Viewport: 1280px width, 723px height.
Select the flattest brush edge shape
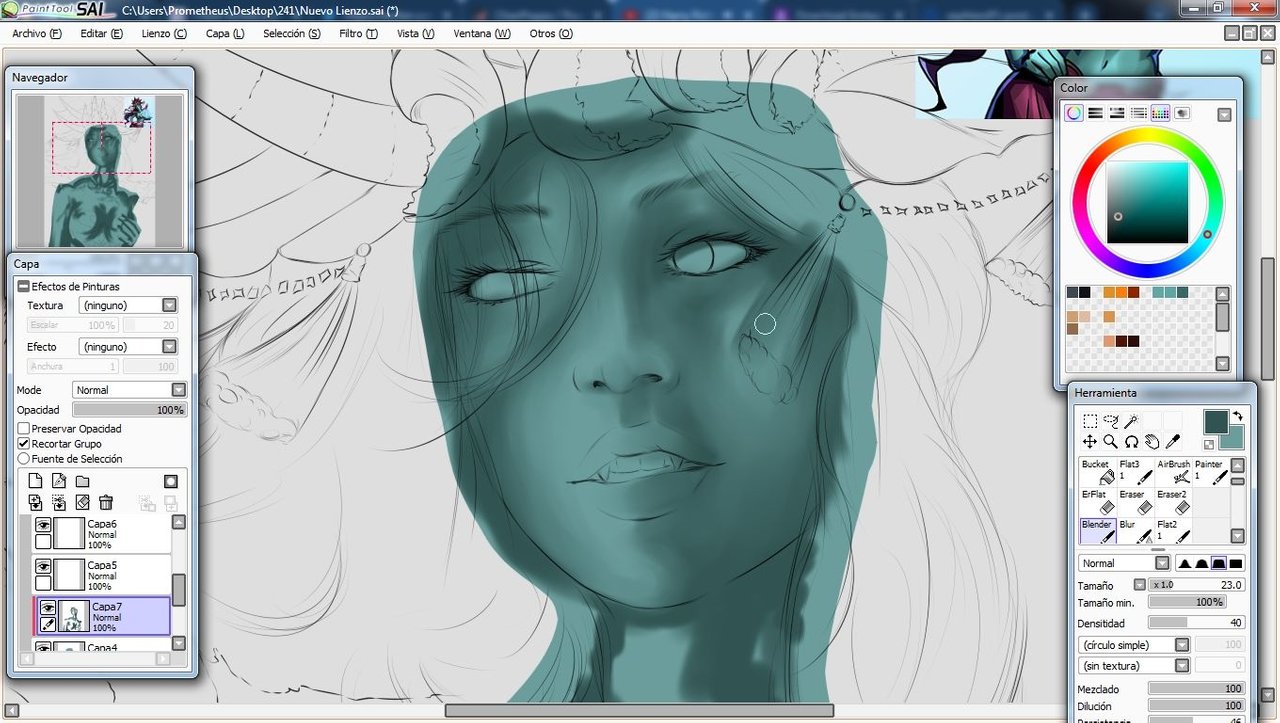click(1236, 563)
